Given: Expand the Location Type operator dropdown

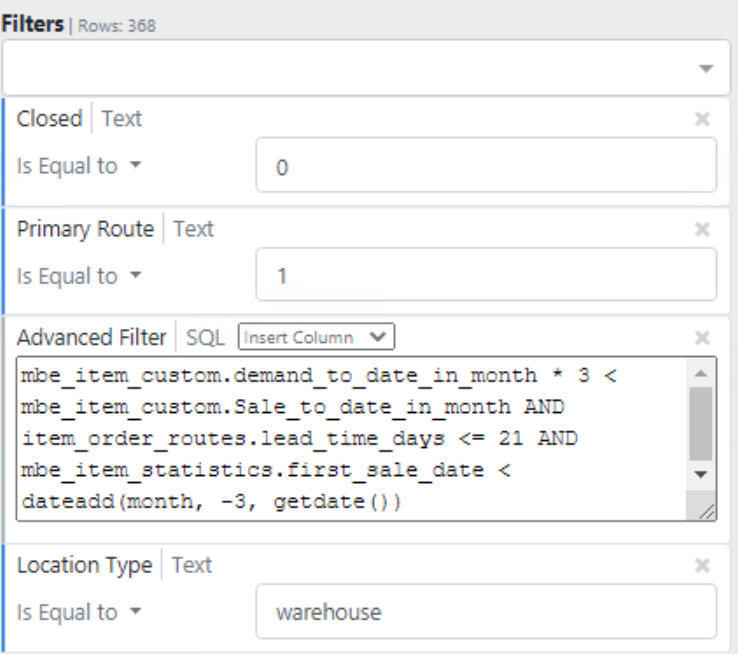Looking at the screenshot, I should (77, 612).
